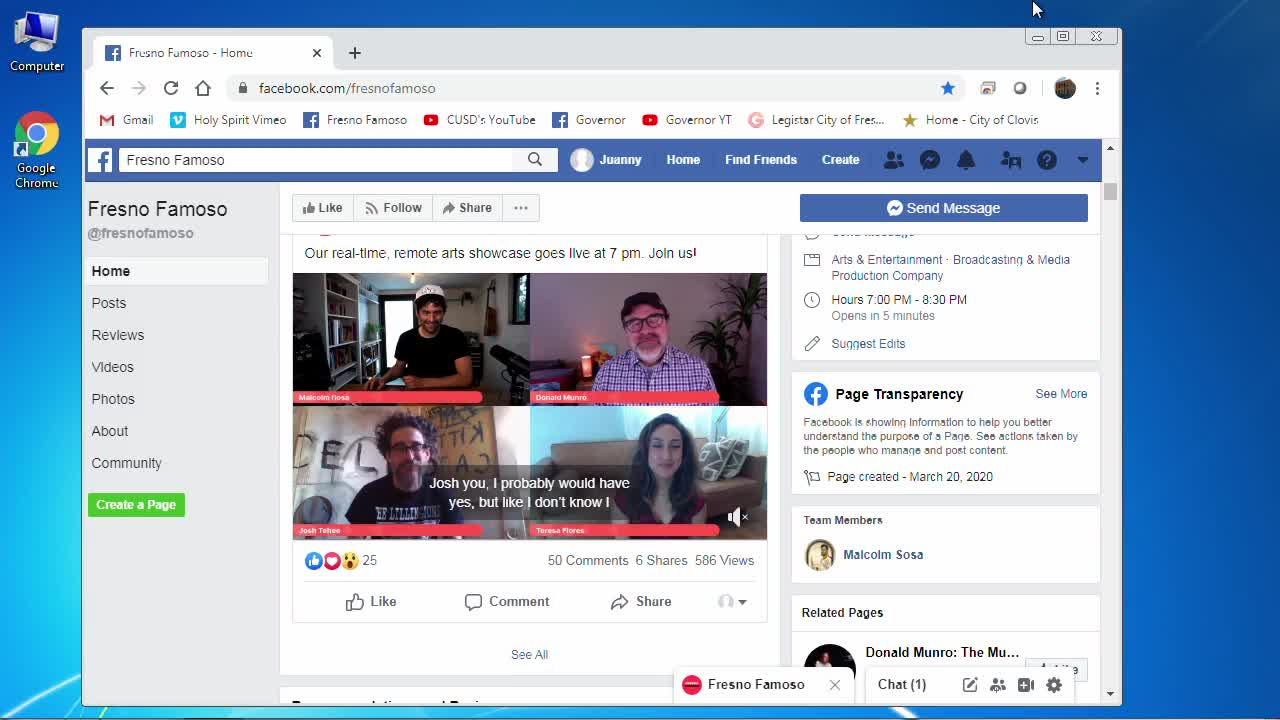Click Find Friends in header

click(x=761, y=160)
